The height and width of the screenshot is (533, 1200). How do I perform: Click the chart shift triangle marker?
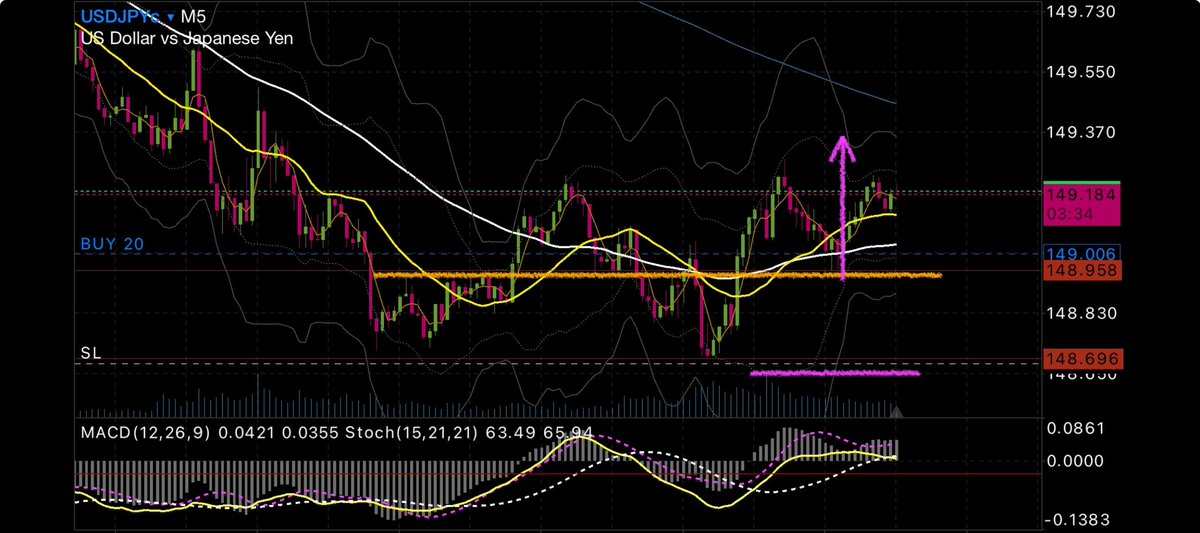(896, 410)
